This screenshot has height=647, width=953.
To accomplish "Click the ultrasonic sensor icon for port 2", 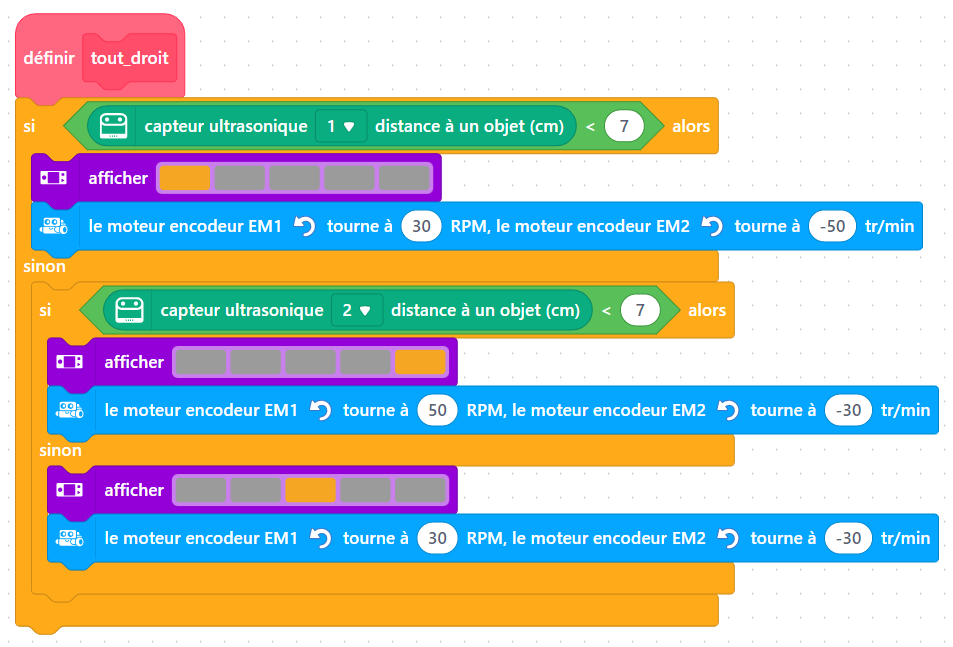I will click(131, 310).
